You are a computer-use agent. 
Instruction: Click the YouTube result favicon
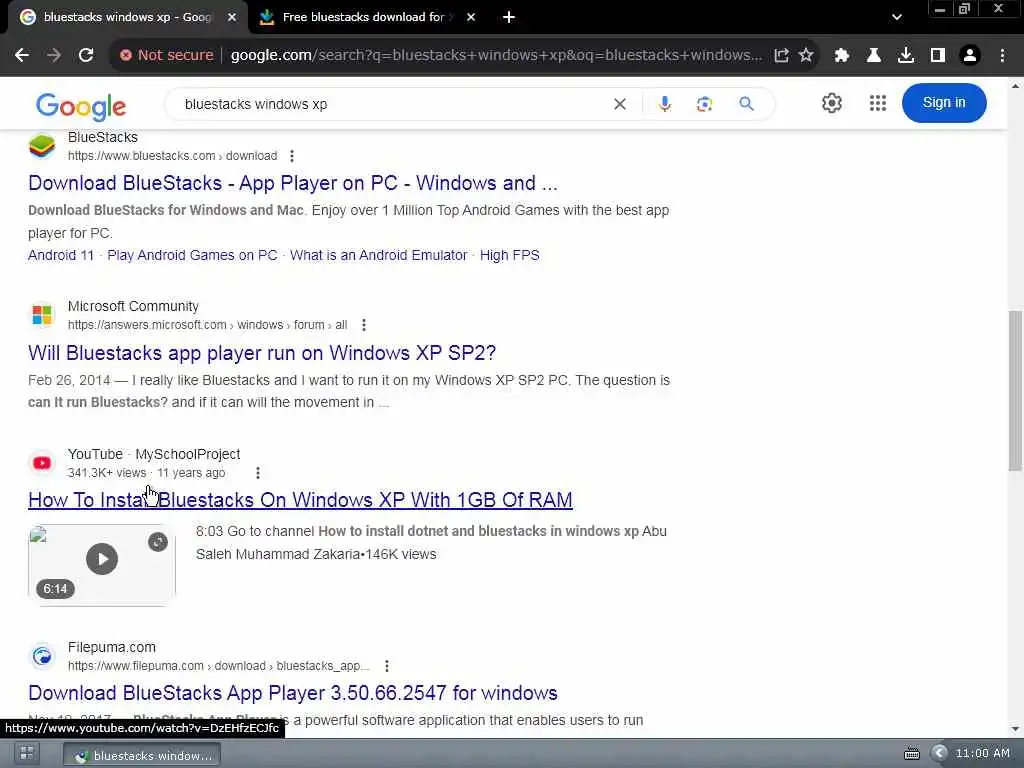(x=42, y=463)
